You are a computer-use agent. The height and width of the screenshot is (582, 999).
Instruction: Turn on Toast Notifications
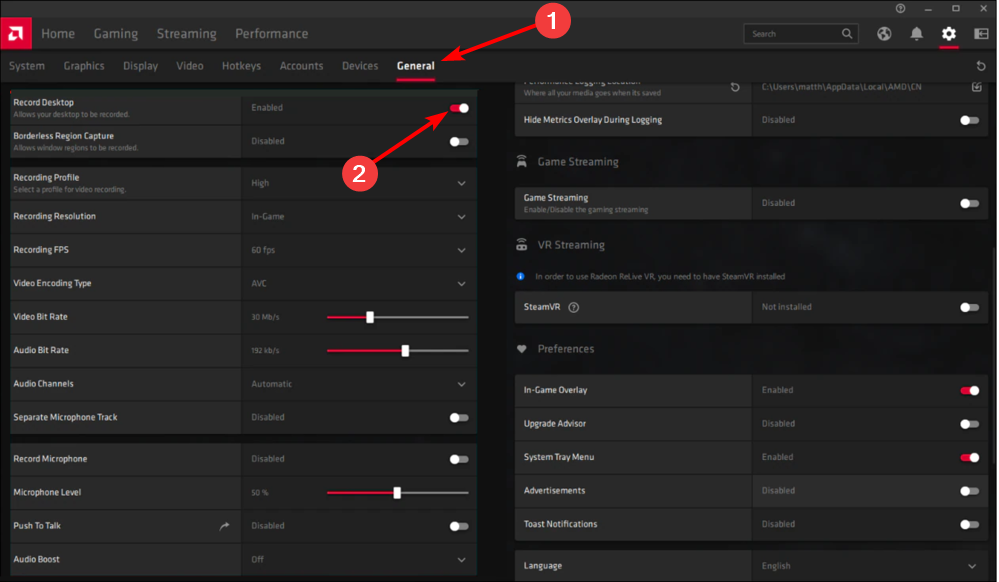click(970, 524)
